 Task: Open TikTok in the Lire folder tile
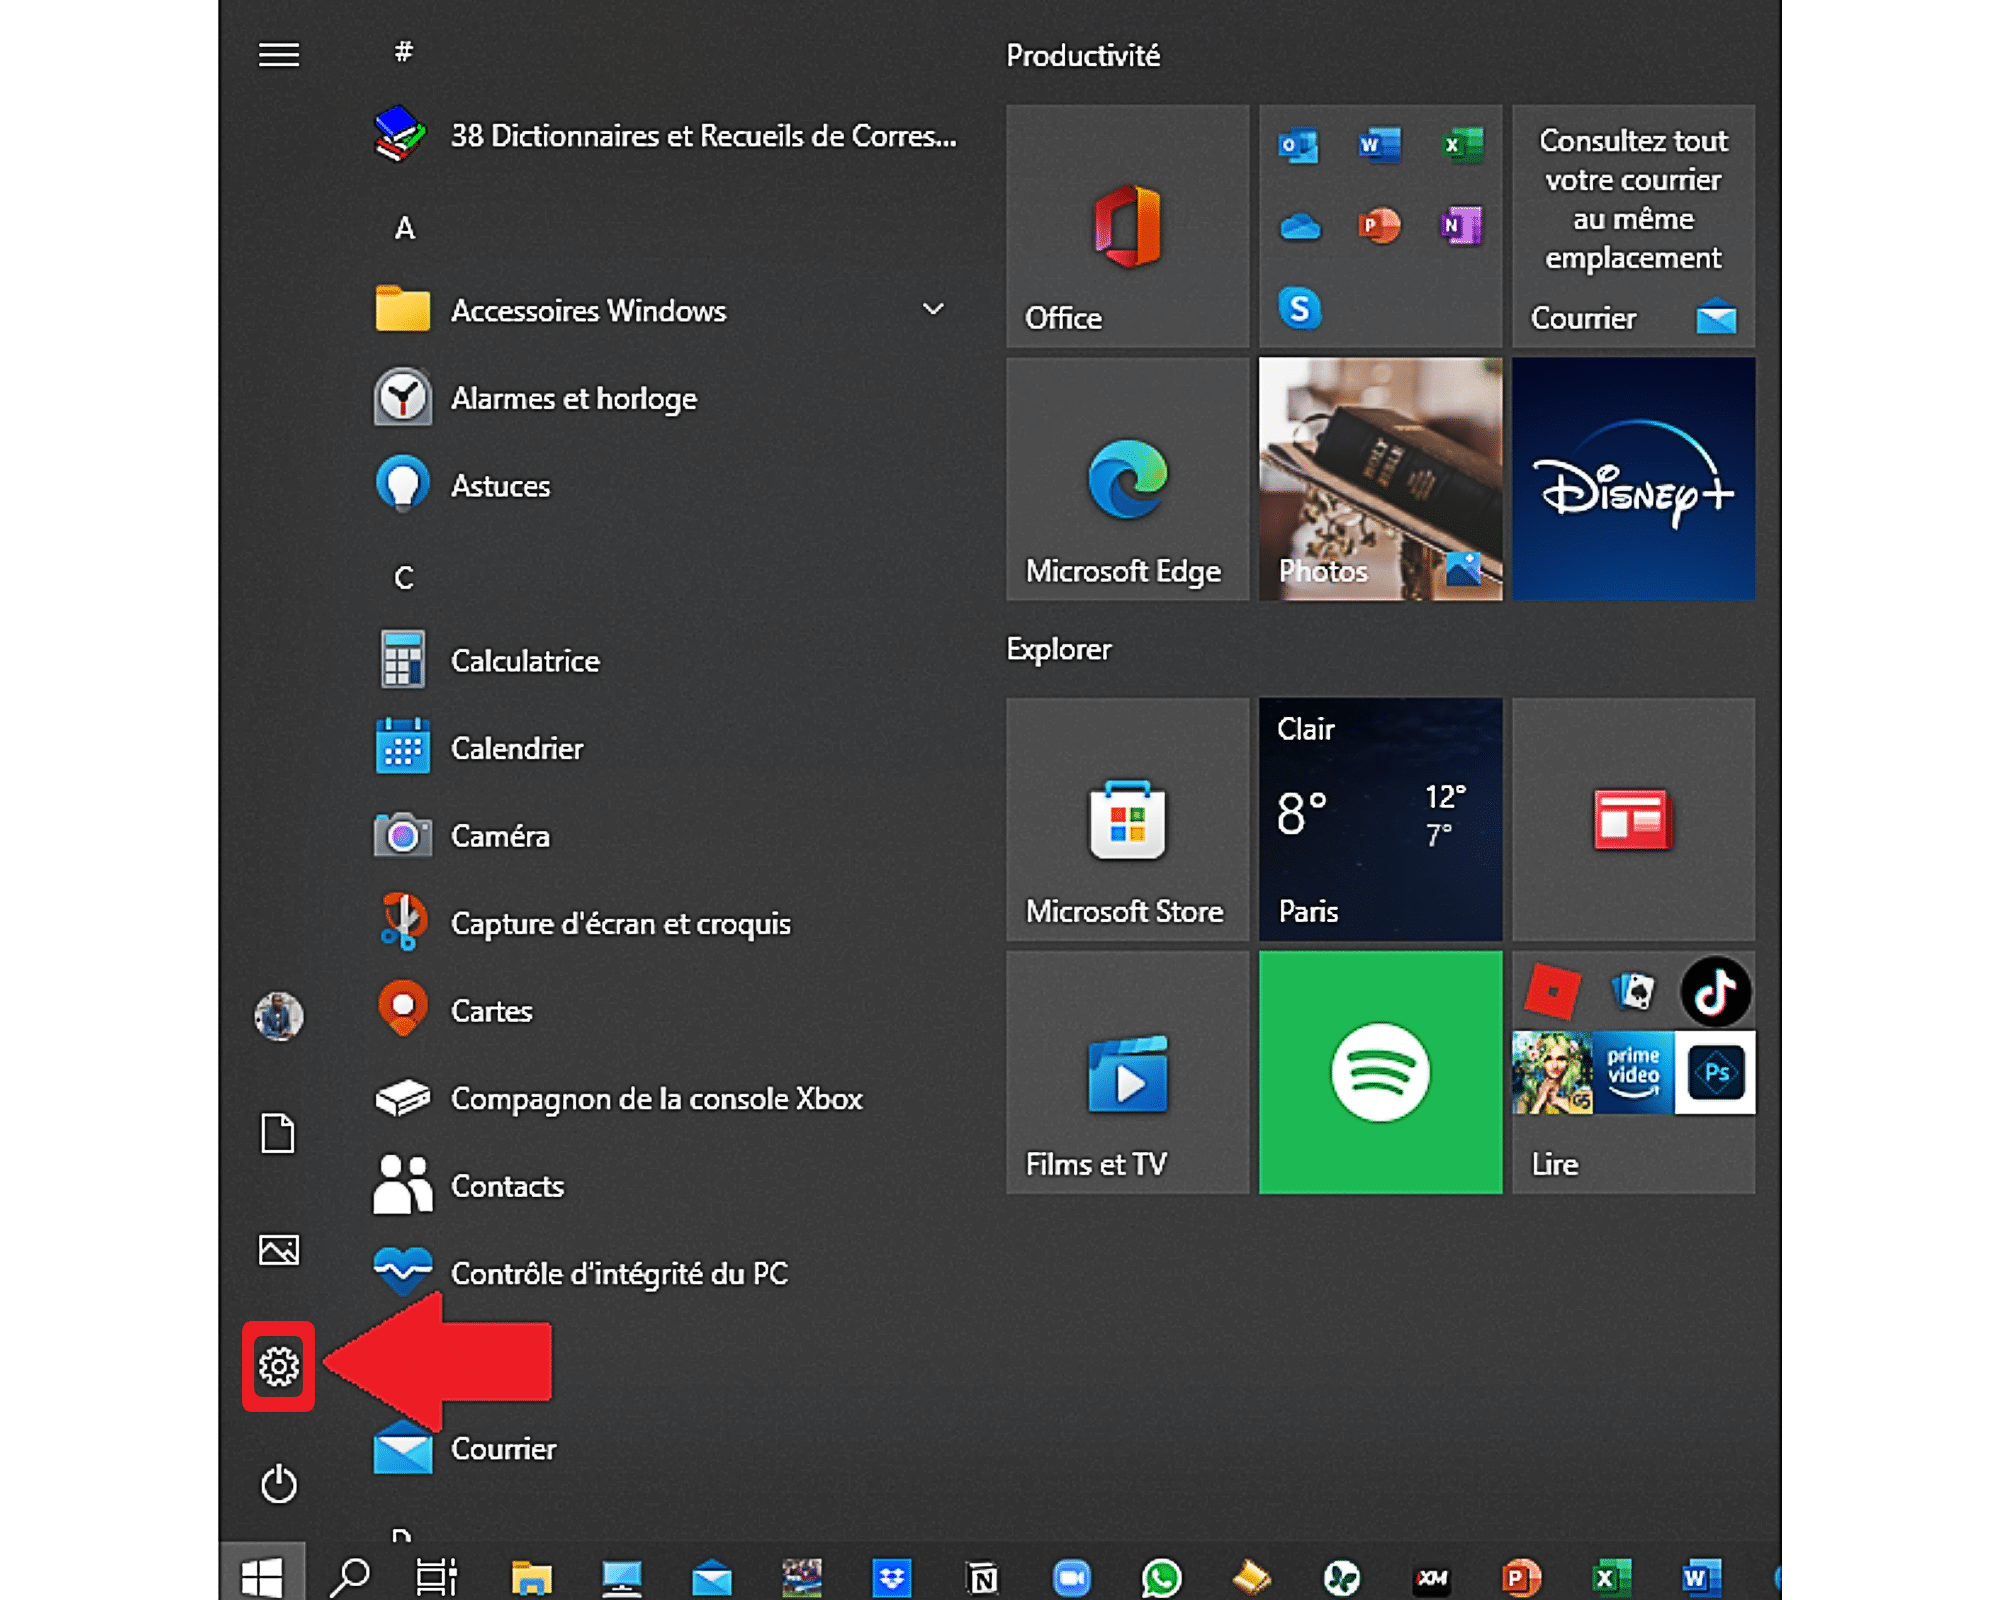click(x=1715, y=992)
